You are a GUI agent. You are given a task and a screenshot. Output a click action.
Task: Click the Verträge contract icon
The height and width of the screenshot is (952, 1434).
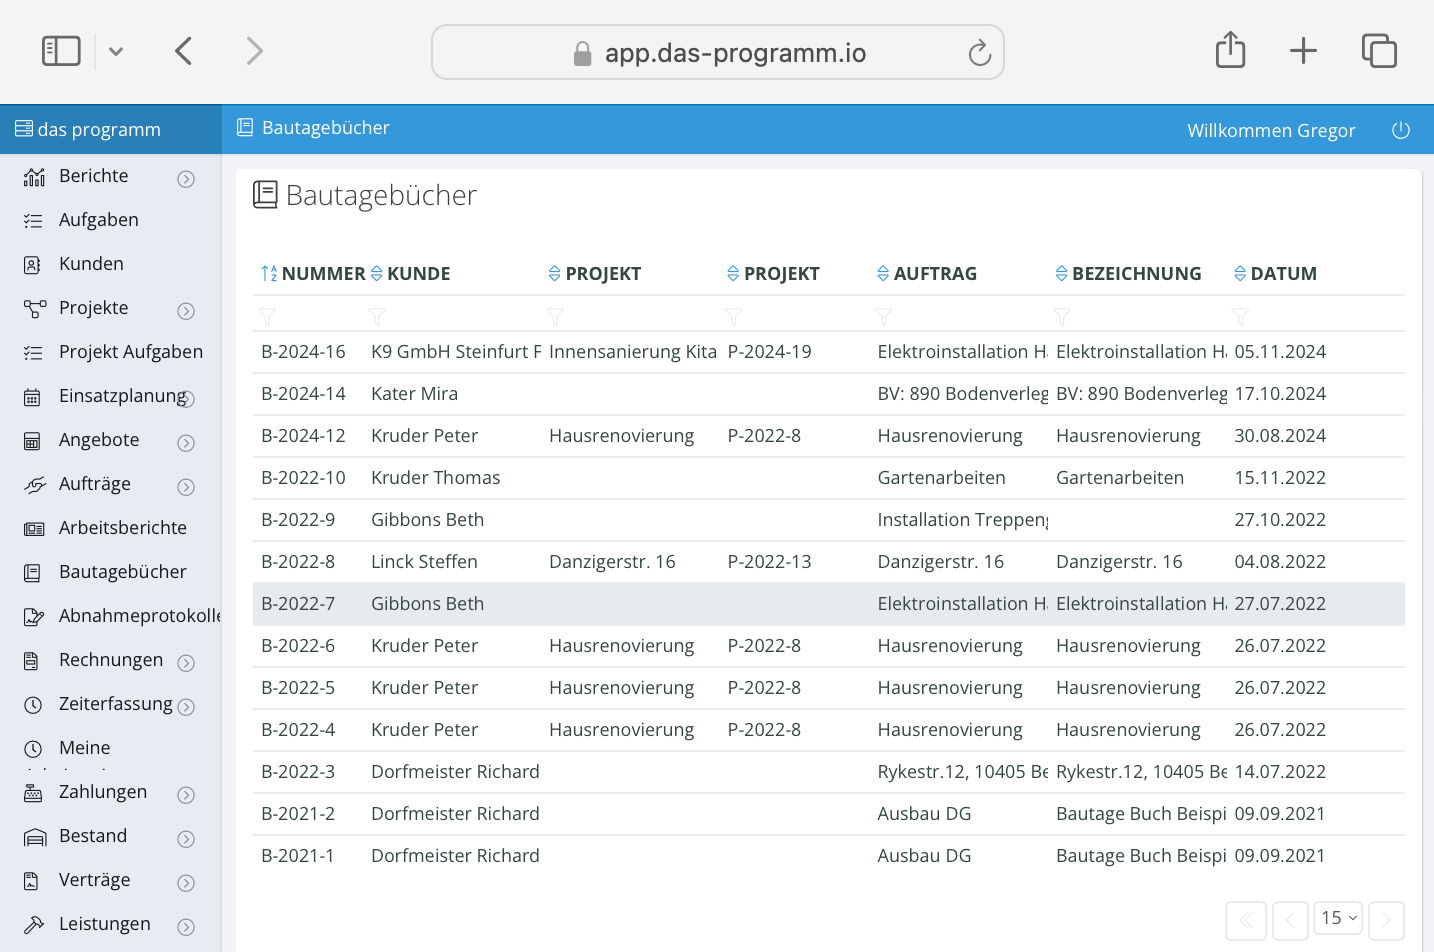[31, 881]
